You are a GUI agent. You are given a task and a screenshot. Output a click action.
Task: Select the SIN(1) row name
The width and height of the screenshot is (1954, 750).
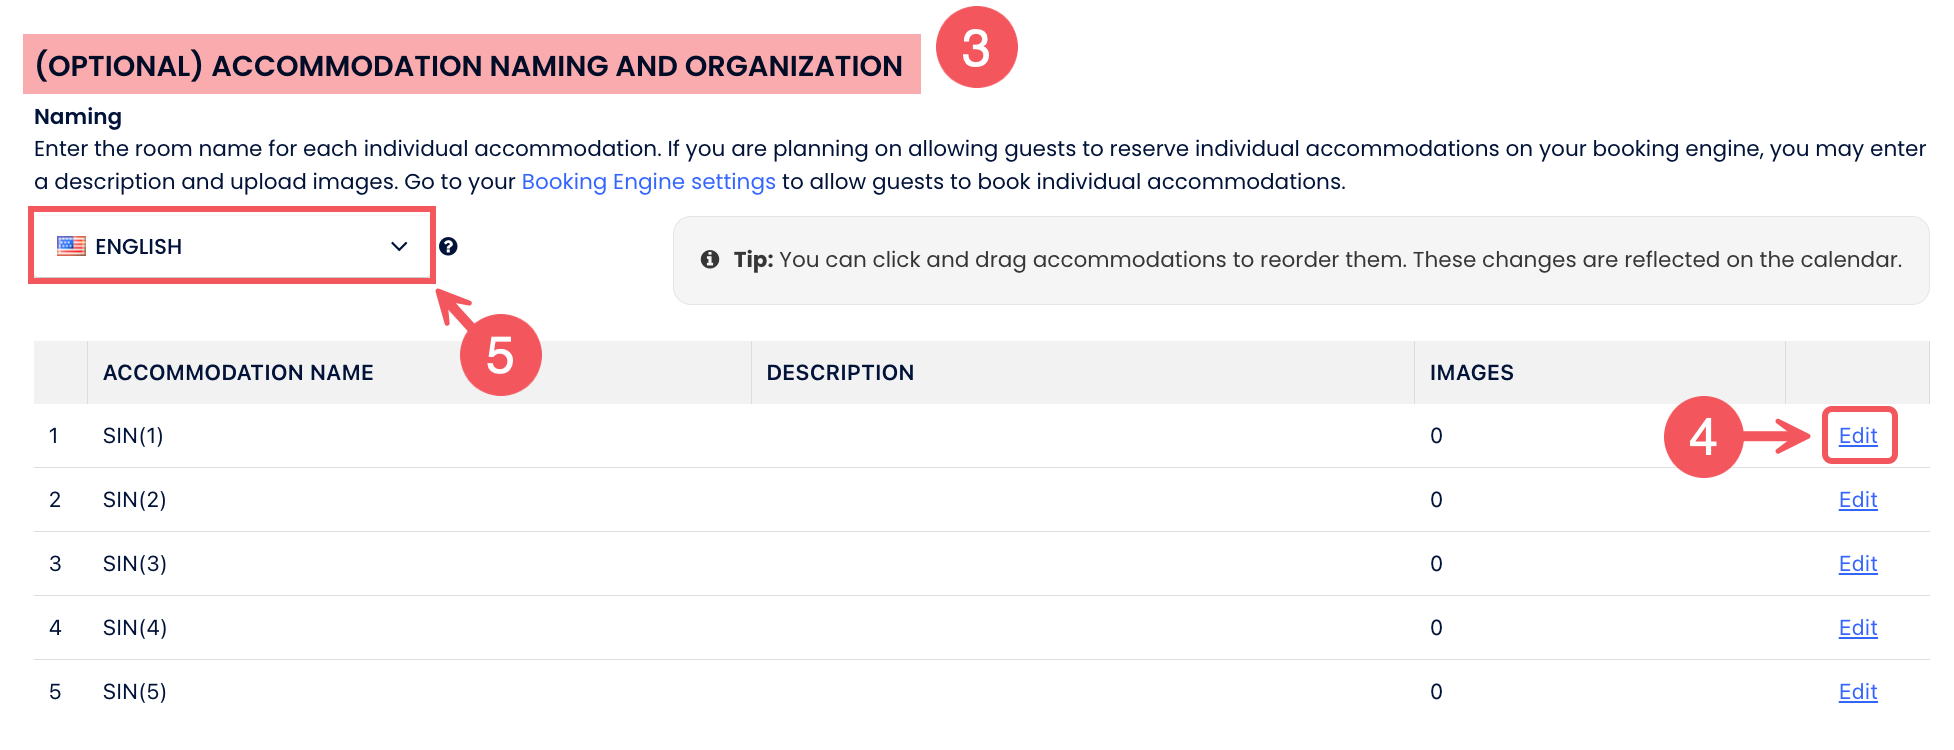coord(133,436)
